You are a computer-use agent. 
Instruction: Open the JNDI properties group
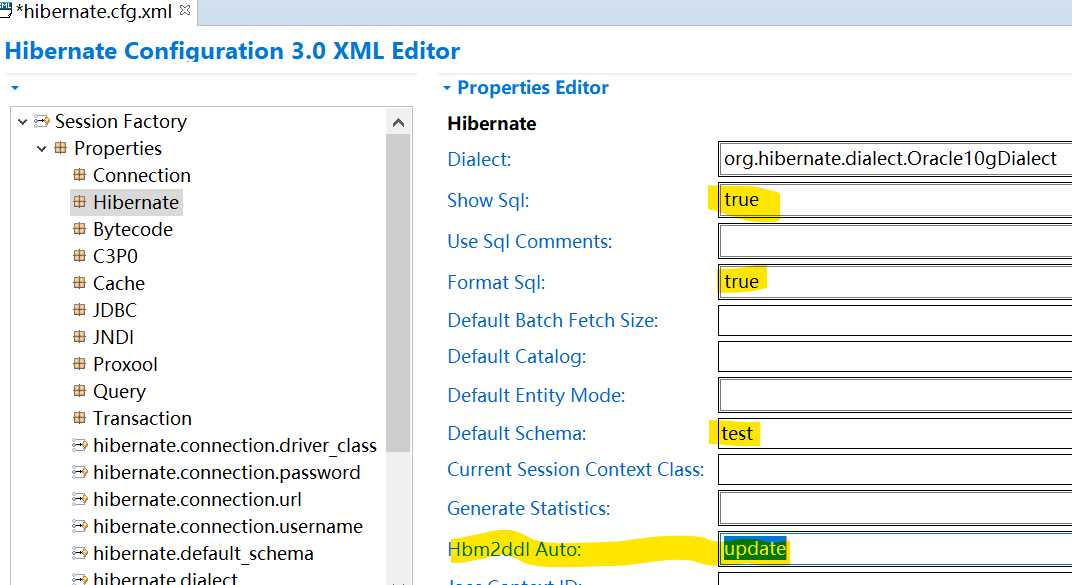113,337
